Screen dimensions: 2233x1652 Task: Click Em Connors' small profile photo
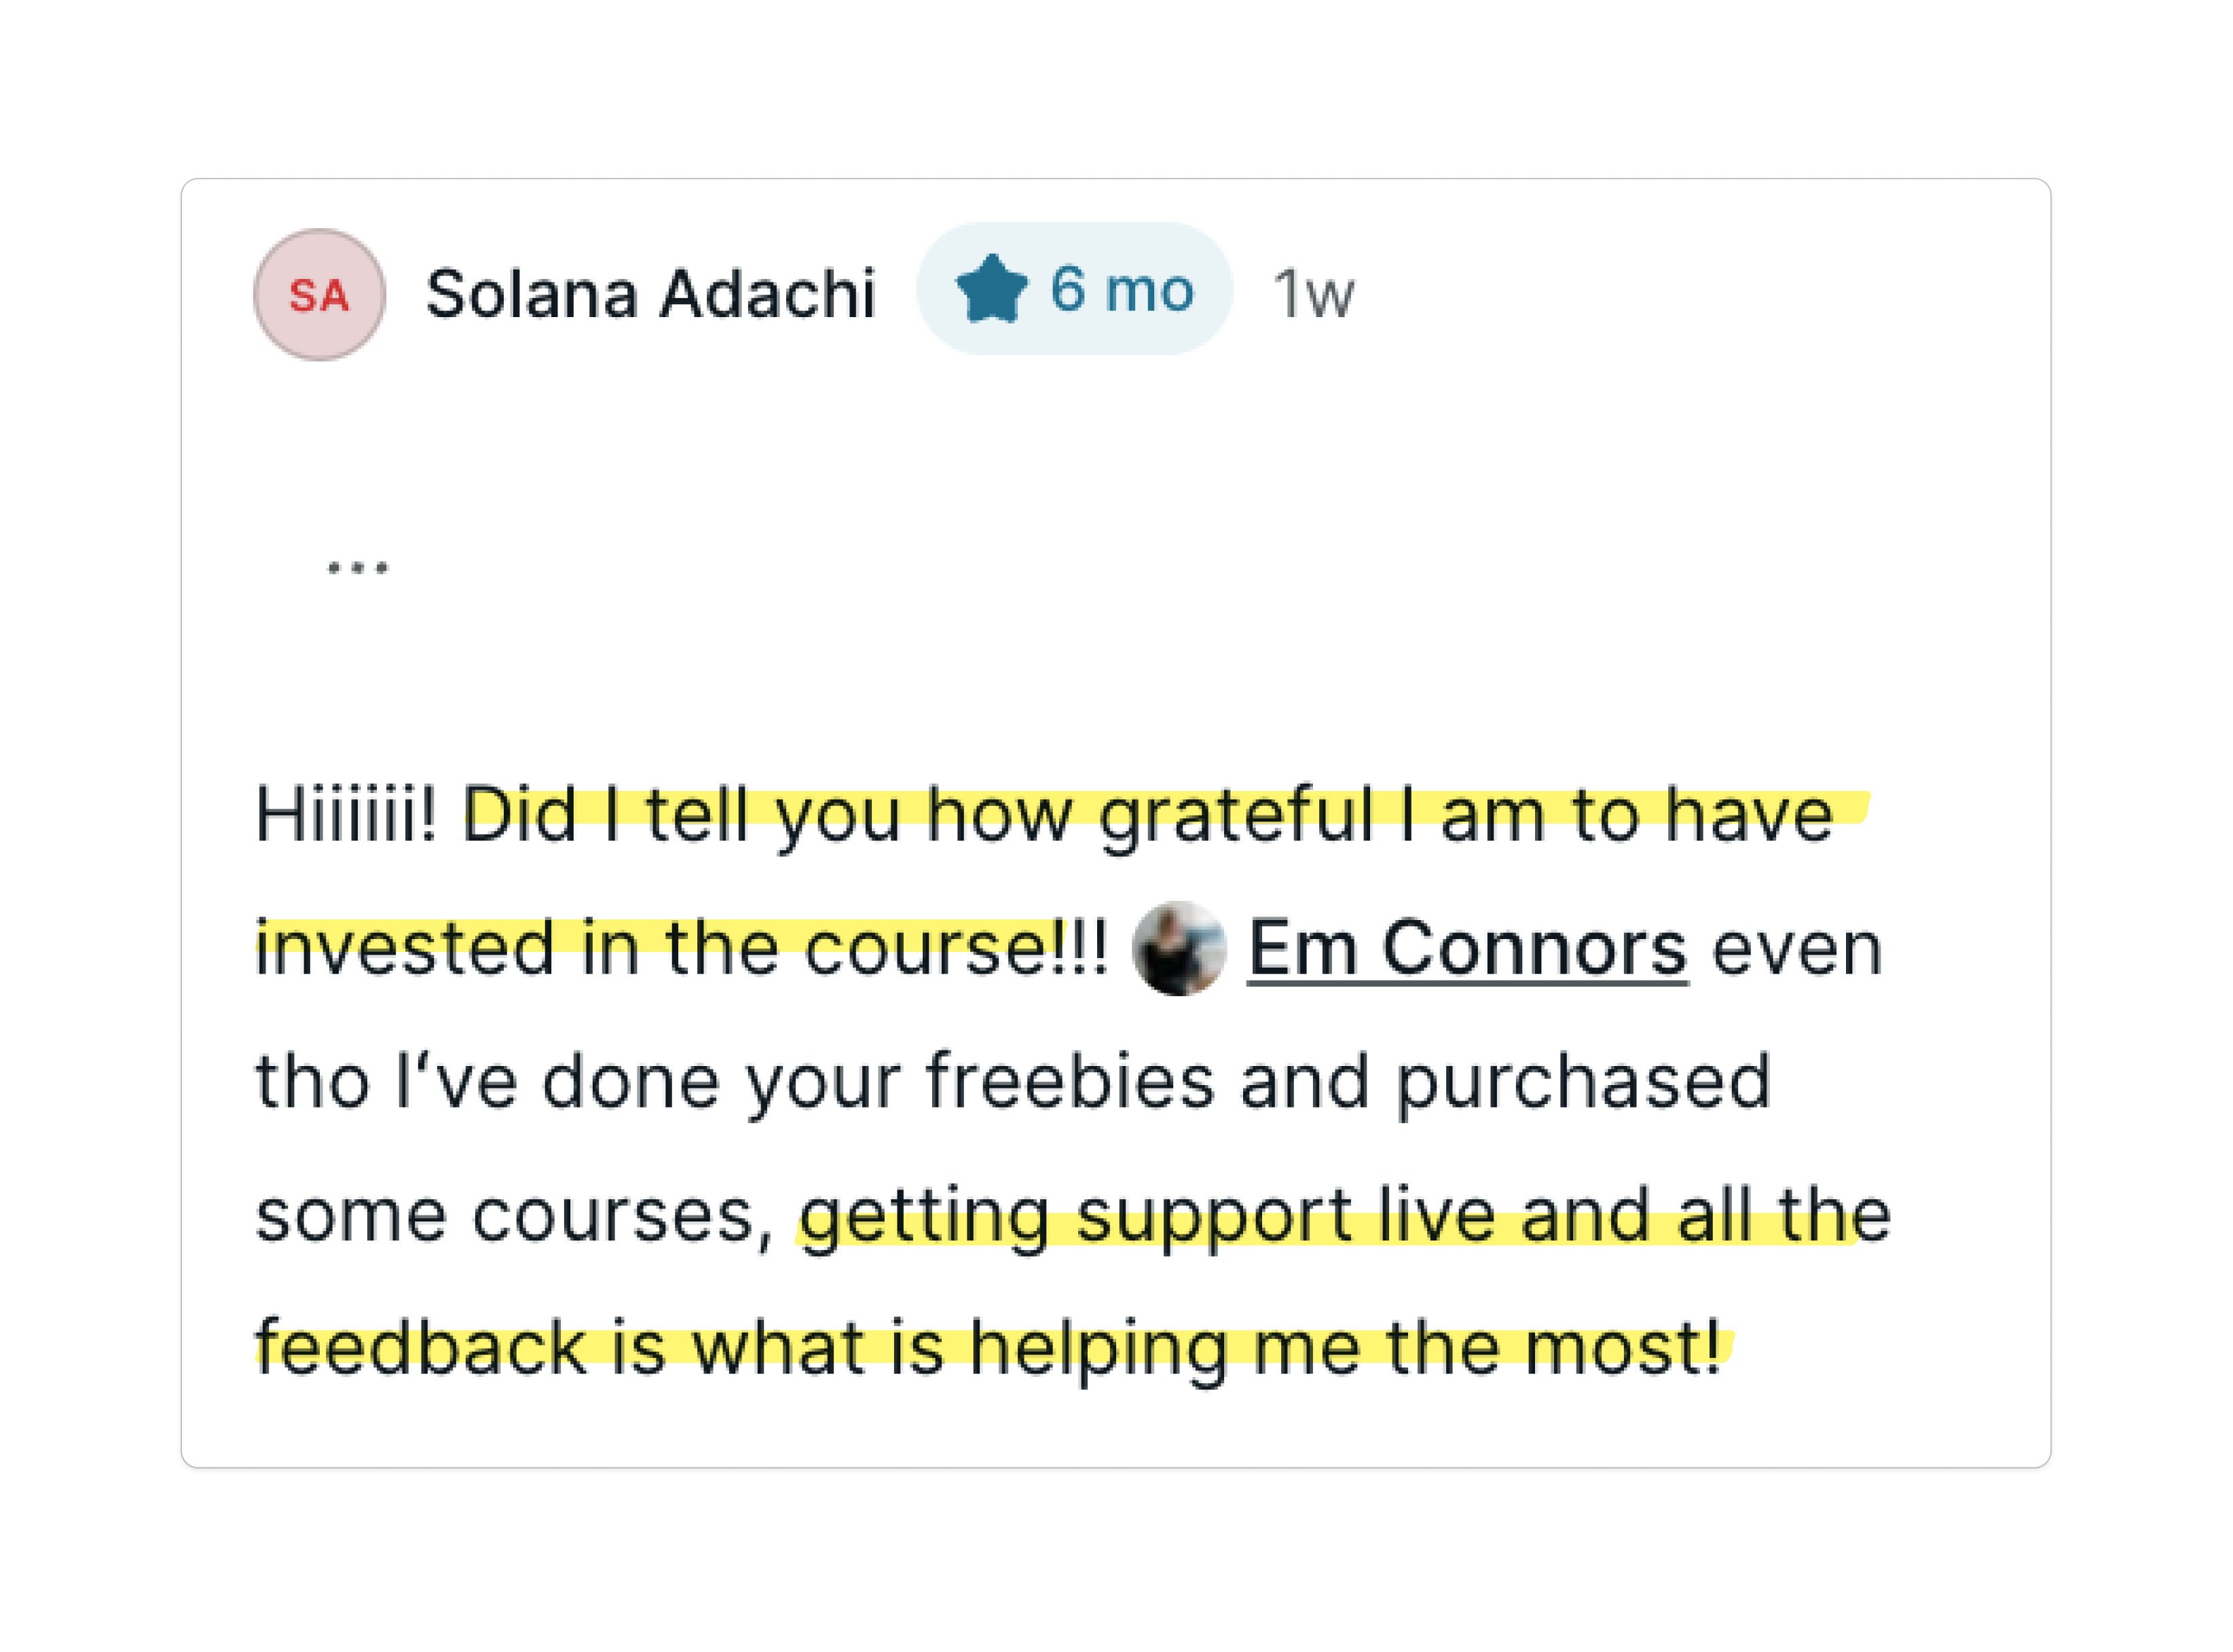[x=1179, y=948]
